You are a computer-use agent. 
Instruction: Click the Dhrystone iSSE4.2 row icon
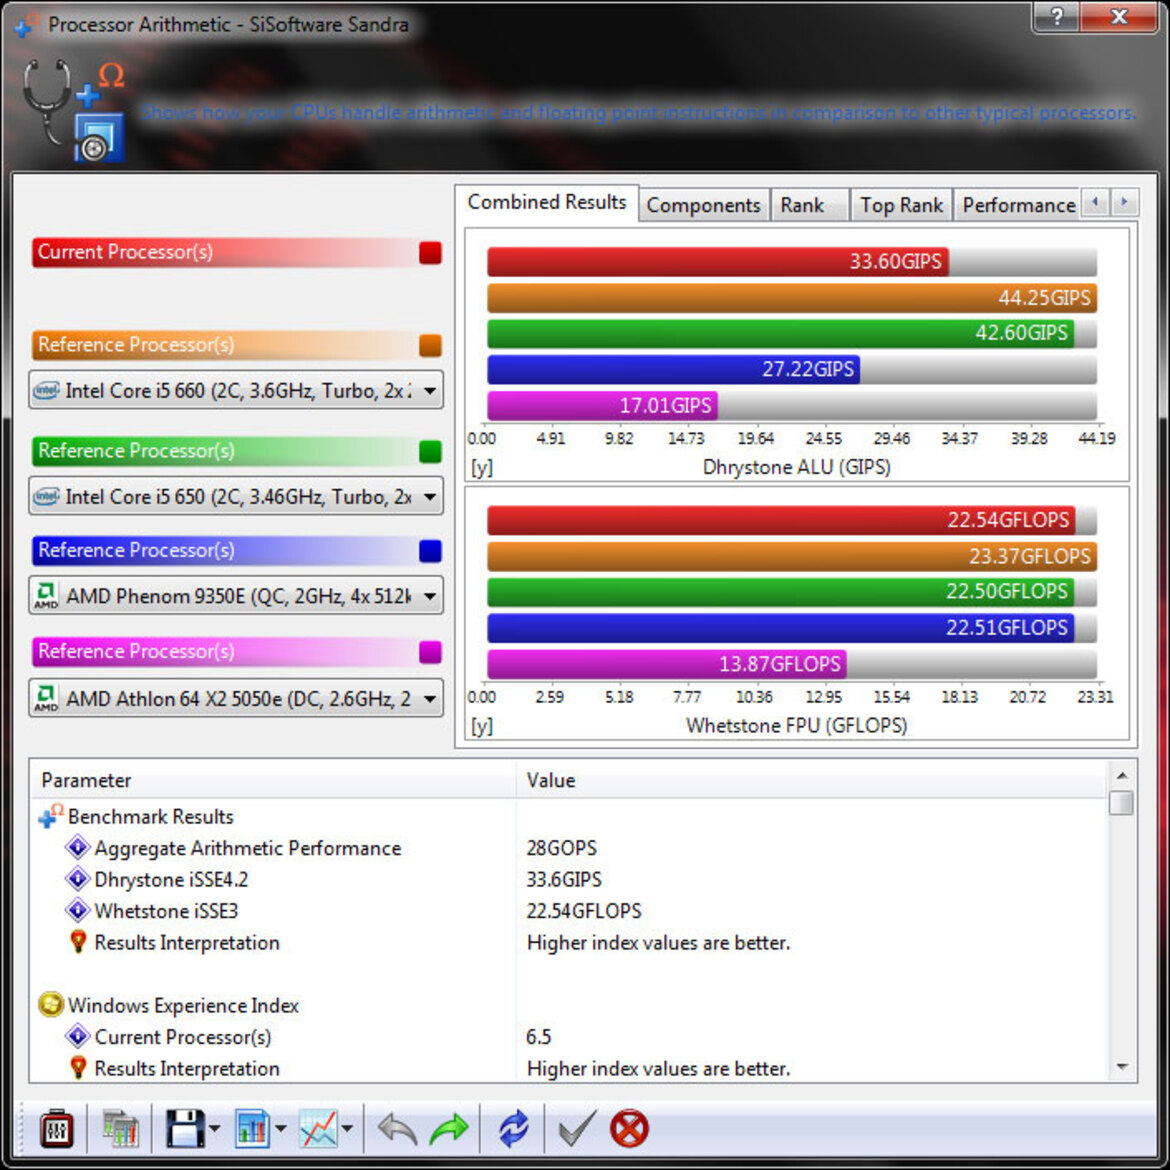coord(78,879)
